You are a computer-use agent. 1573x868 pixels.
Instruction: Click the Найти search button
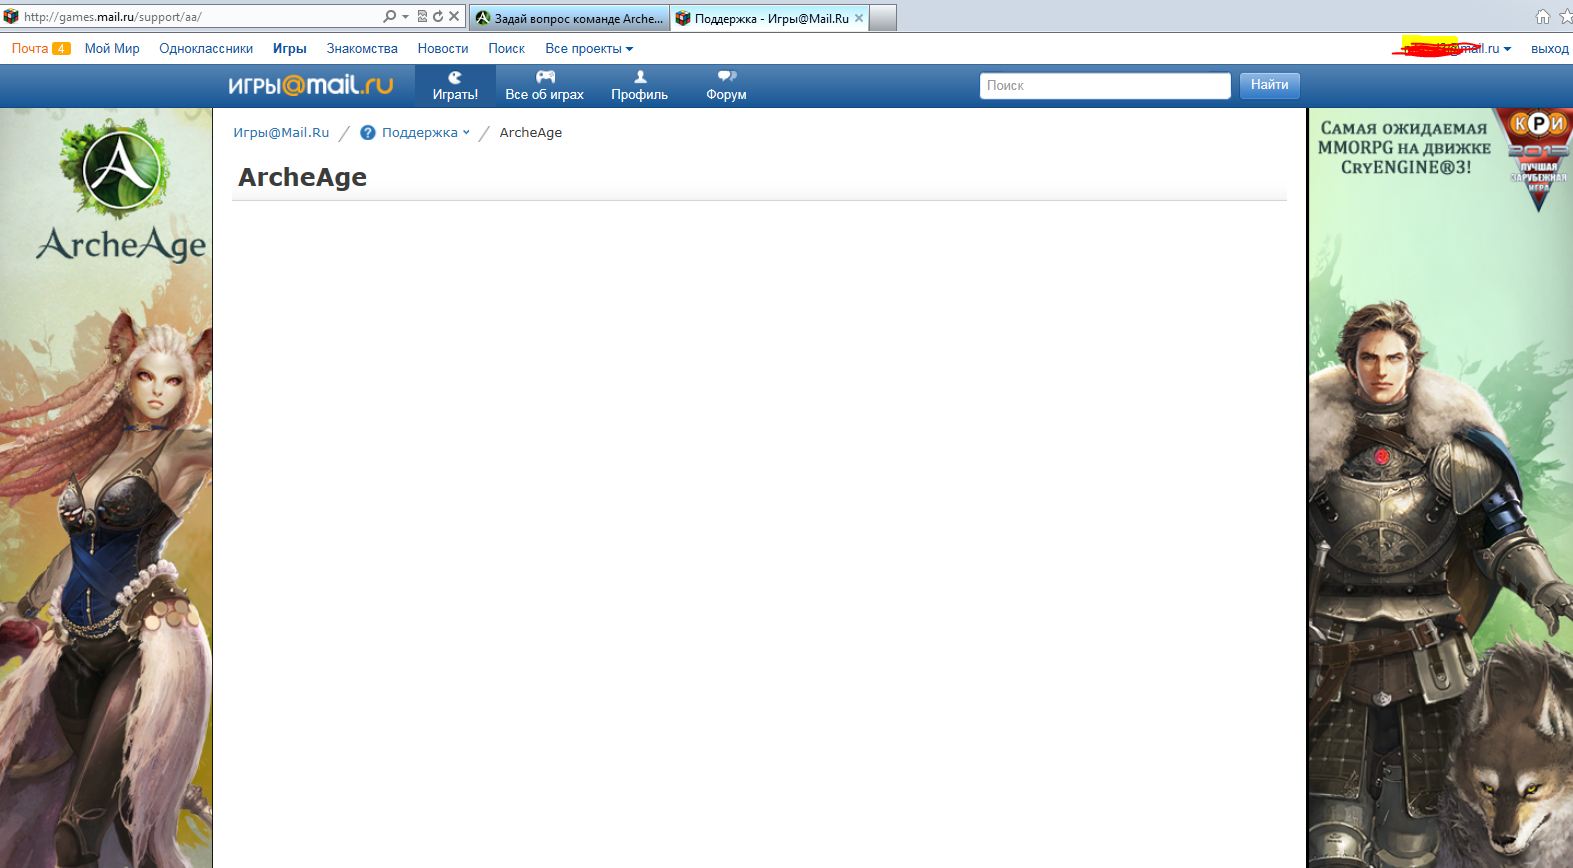point(1270,85)
